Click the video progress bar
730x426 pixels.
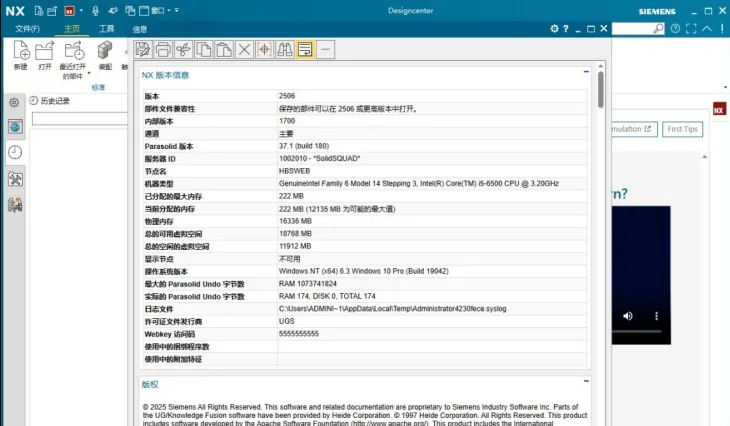[636, 331]
